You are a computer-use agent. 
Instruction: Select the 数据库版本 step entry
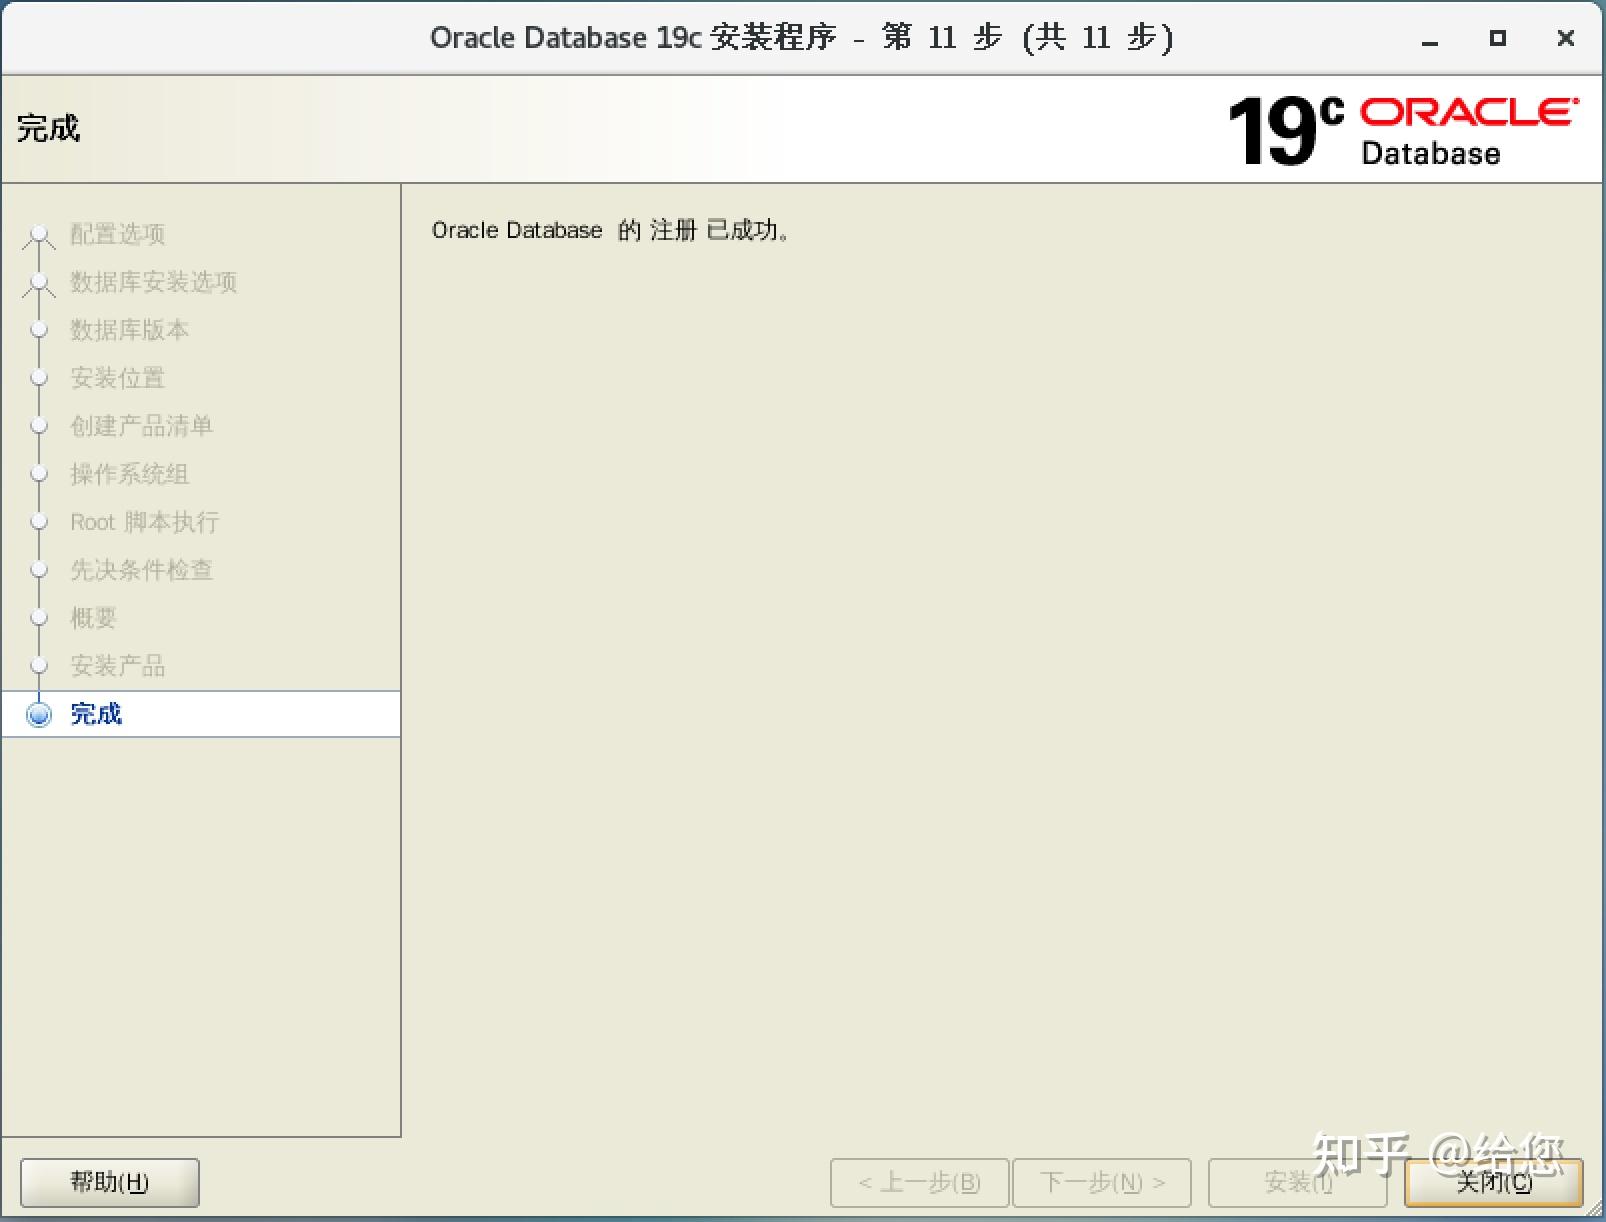pos(129,330)
